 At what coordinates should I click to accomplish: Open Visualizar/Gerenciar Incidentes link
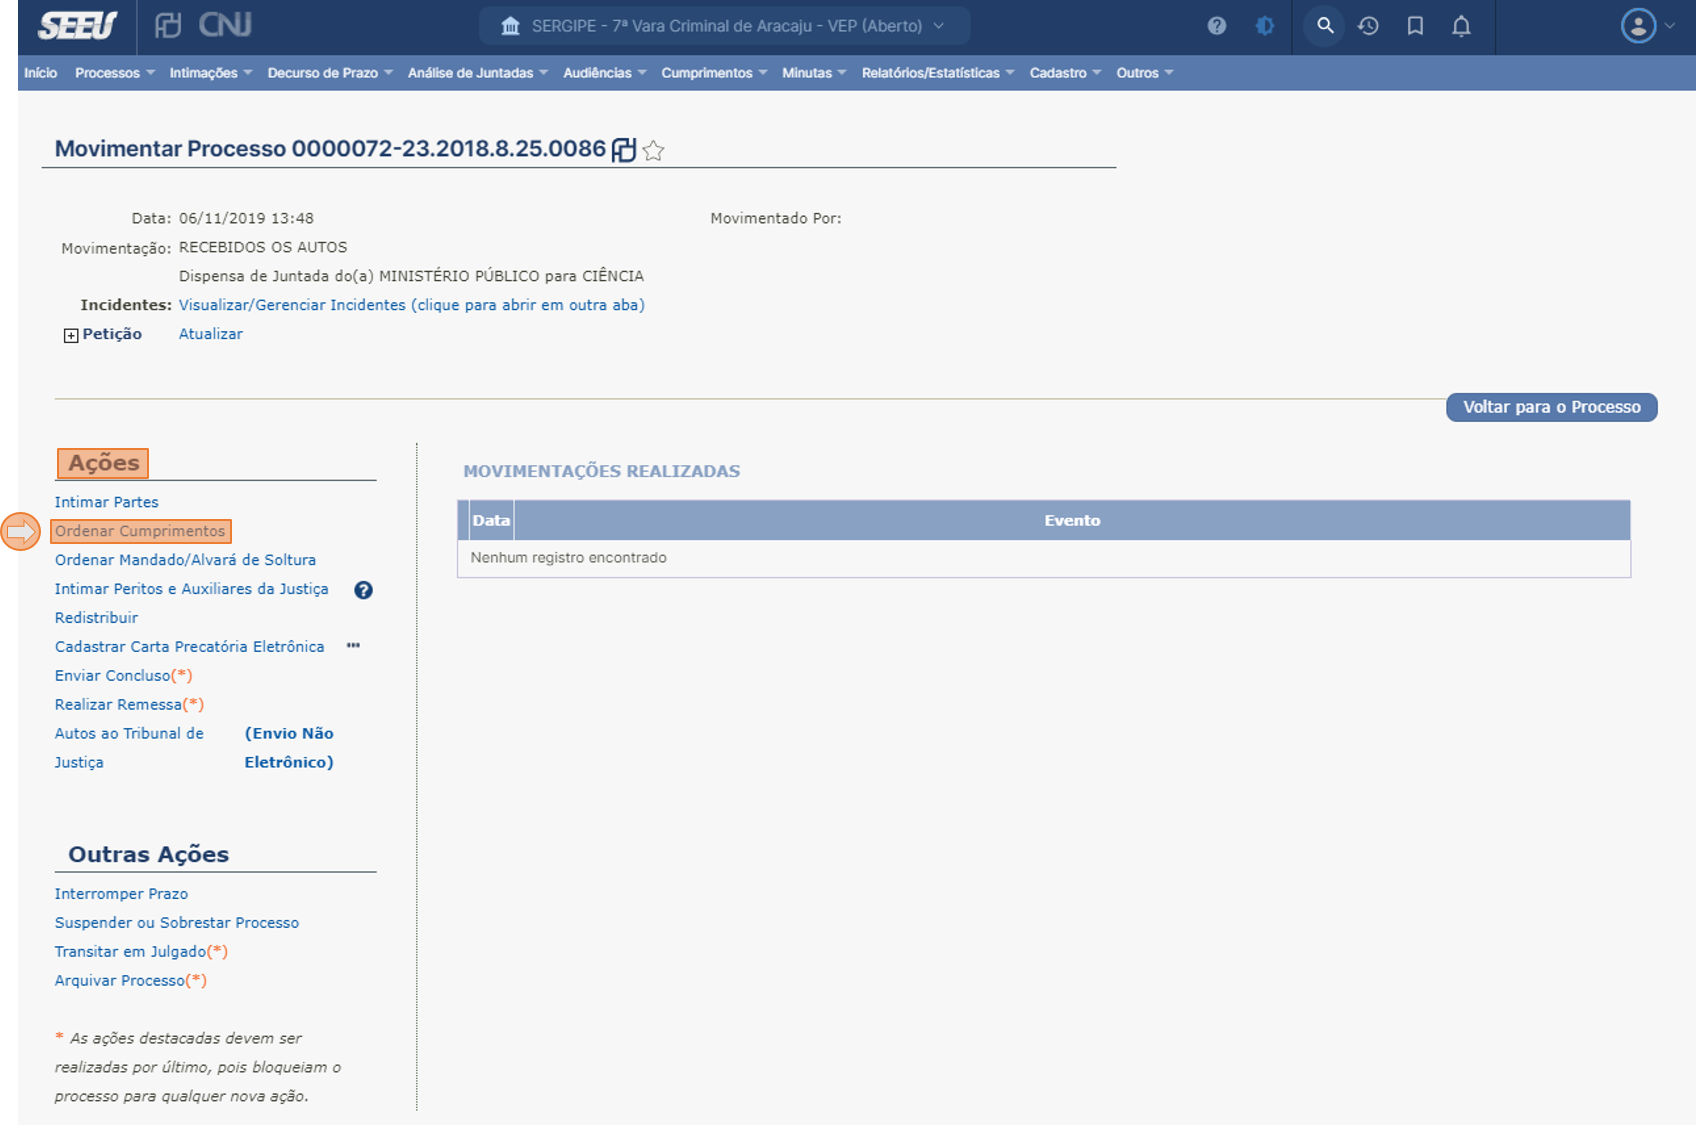411,305
